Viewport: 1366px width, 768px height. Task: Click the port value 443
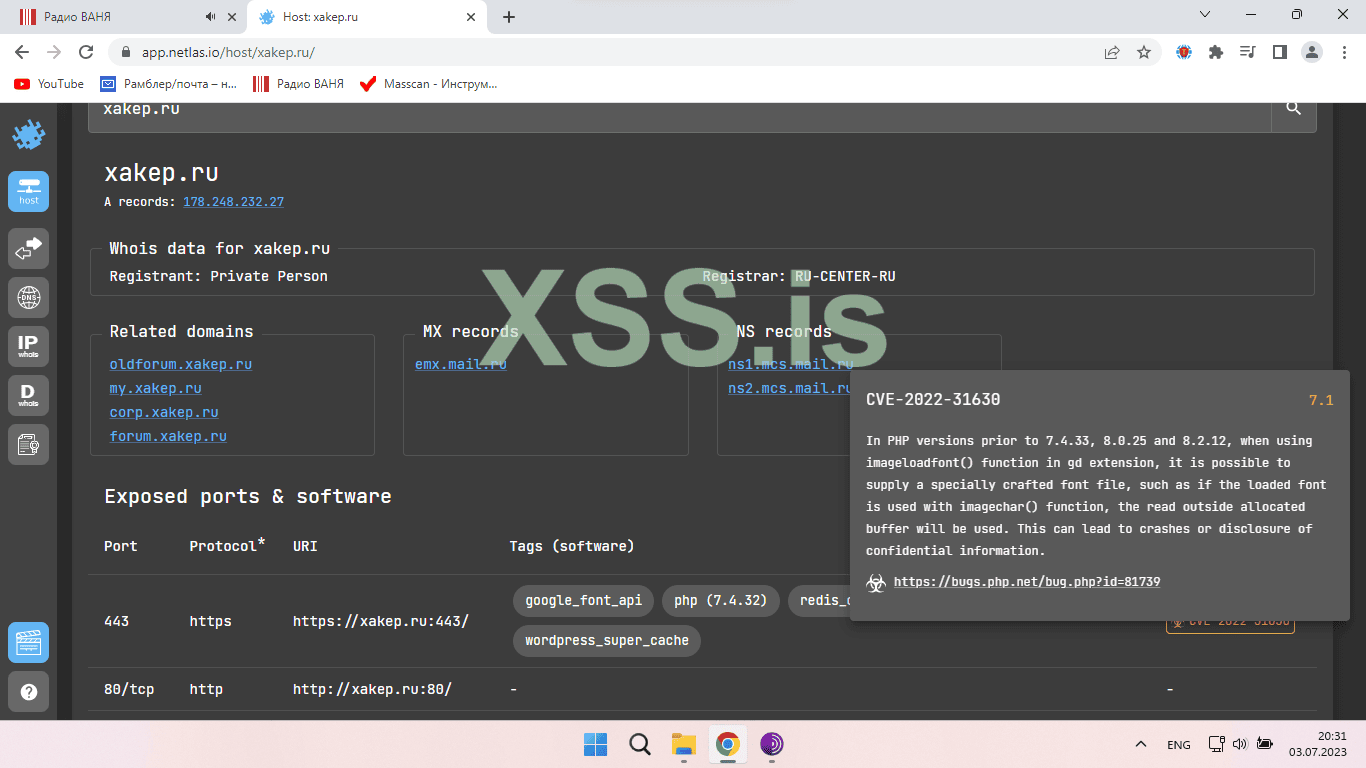point(117,621)
